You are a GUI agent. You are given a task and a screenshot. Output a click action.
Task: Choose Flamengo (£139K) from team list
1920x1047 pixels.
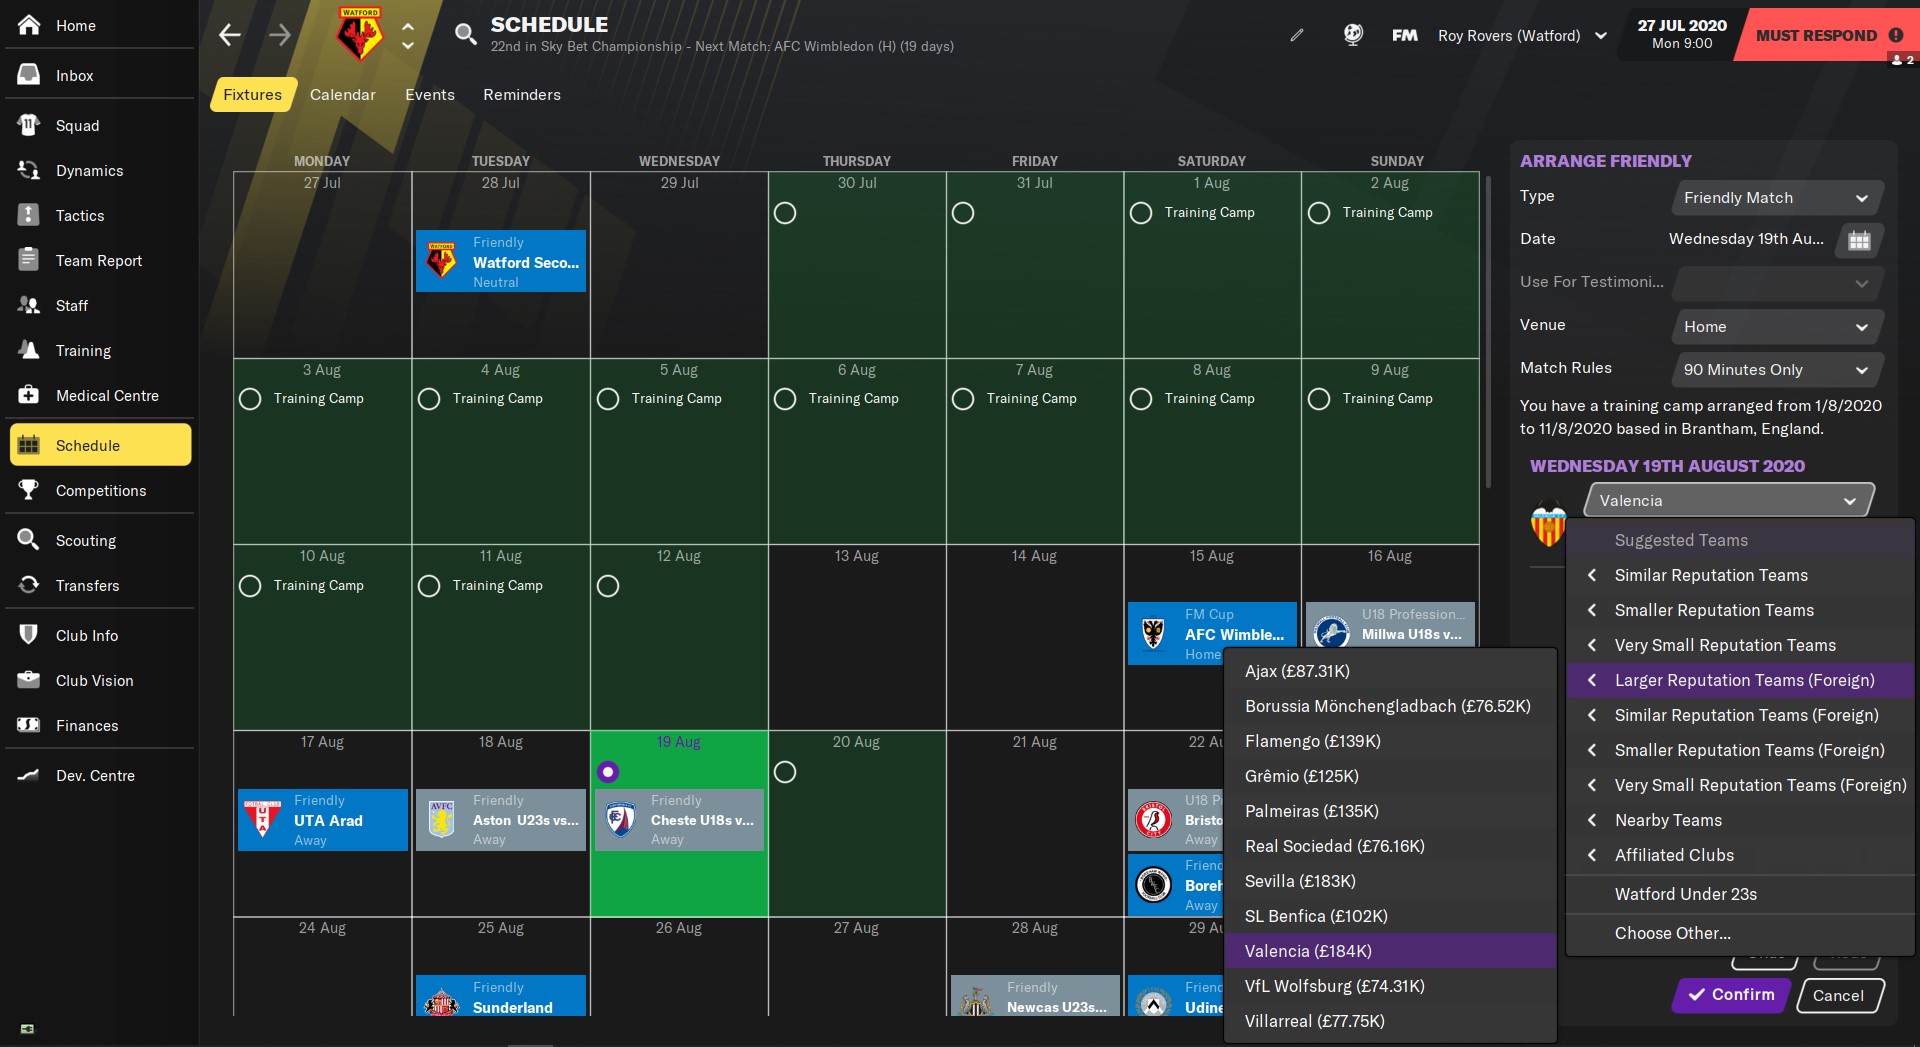tap(1390, 741)
